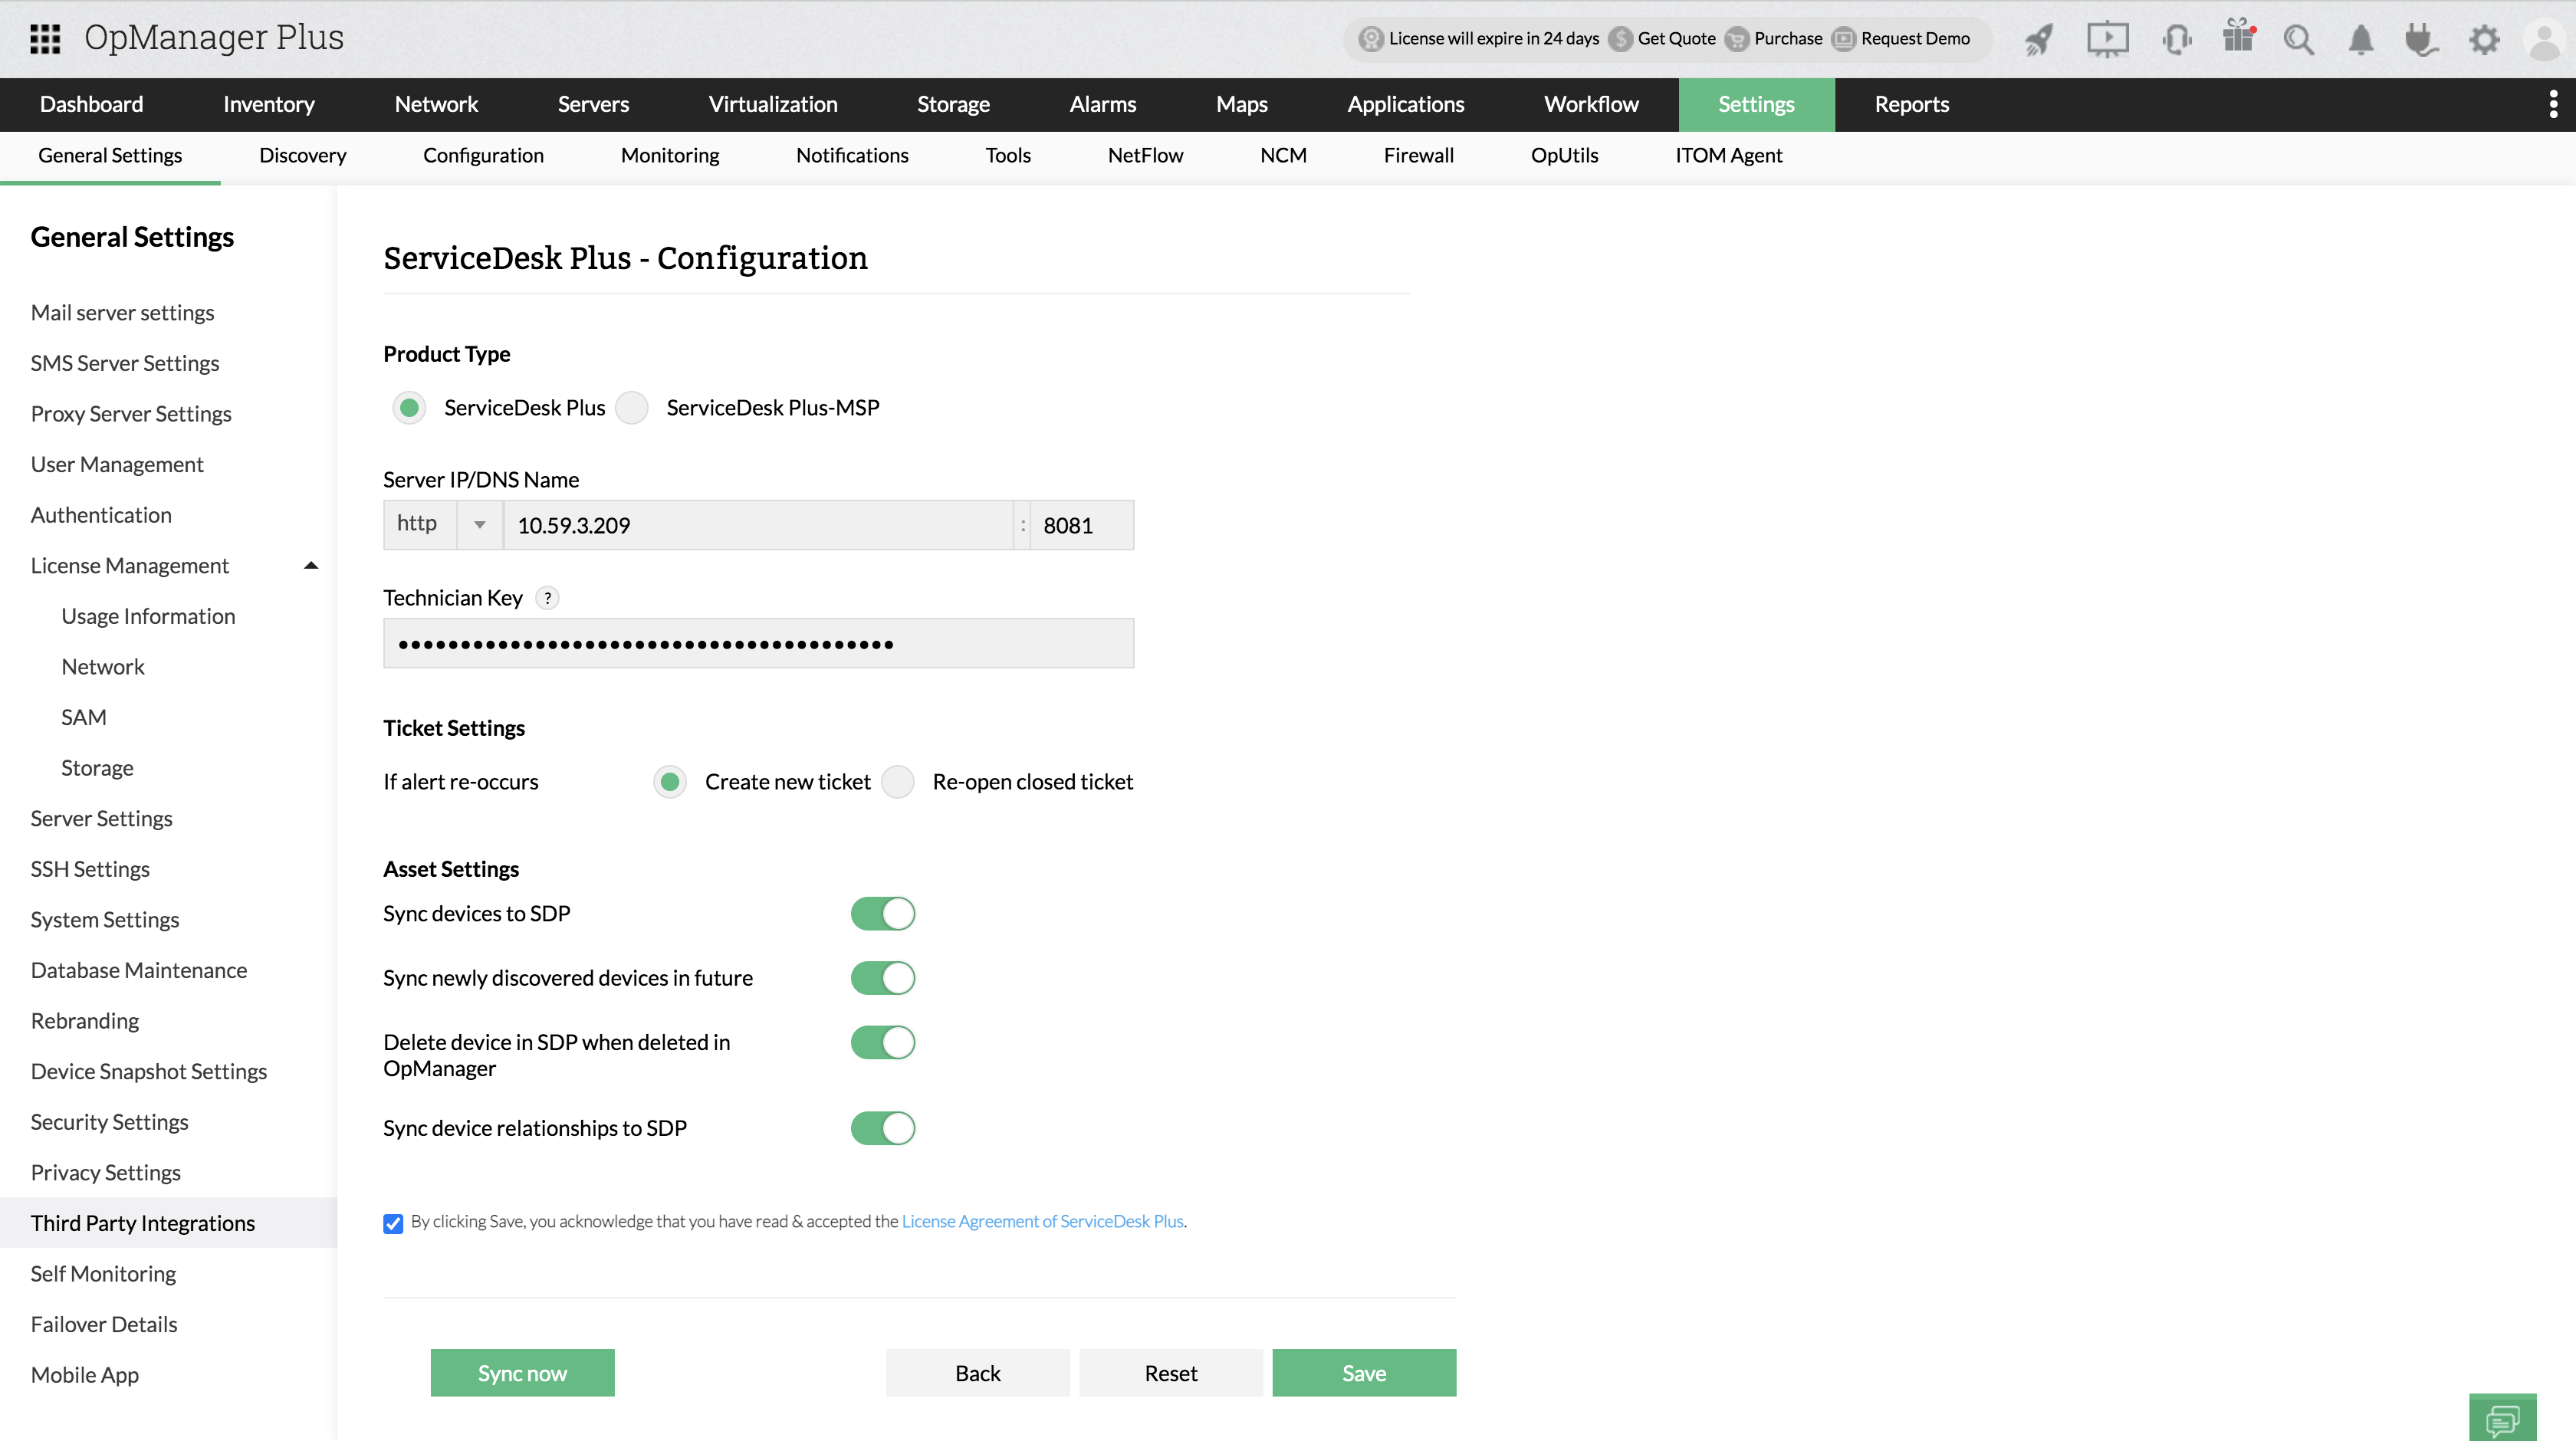2576x1441 pixels.
Task: Click the rocket quick-start icon
Action: [x=2038, y=39]
